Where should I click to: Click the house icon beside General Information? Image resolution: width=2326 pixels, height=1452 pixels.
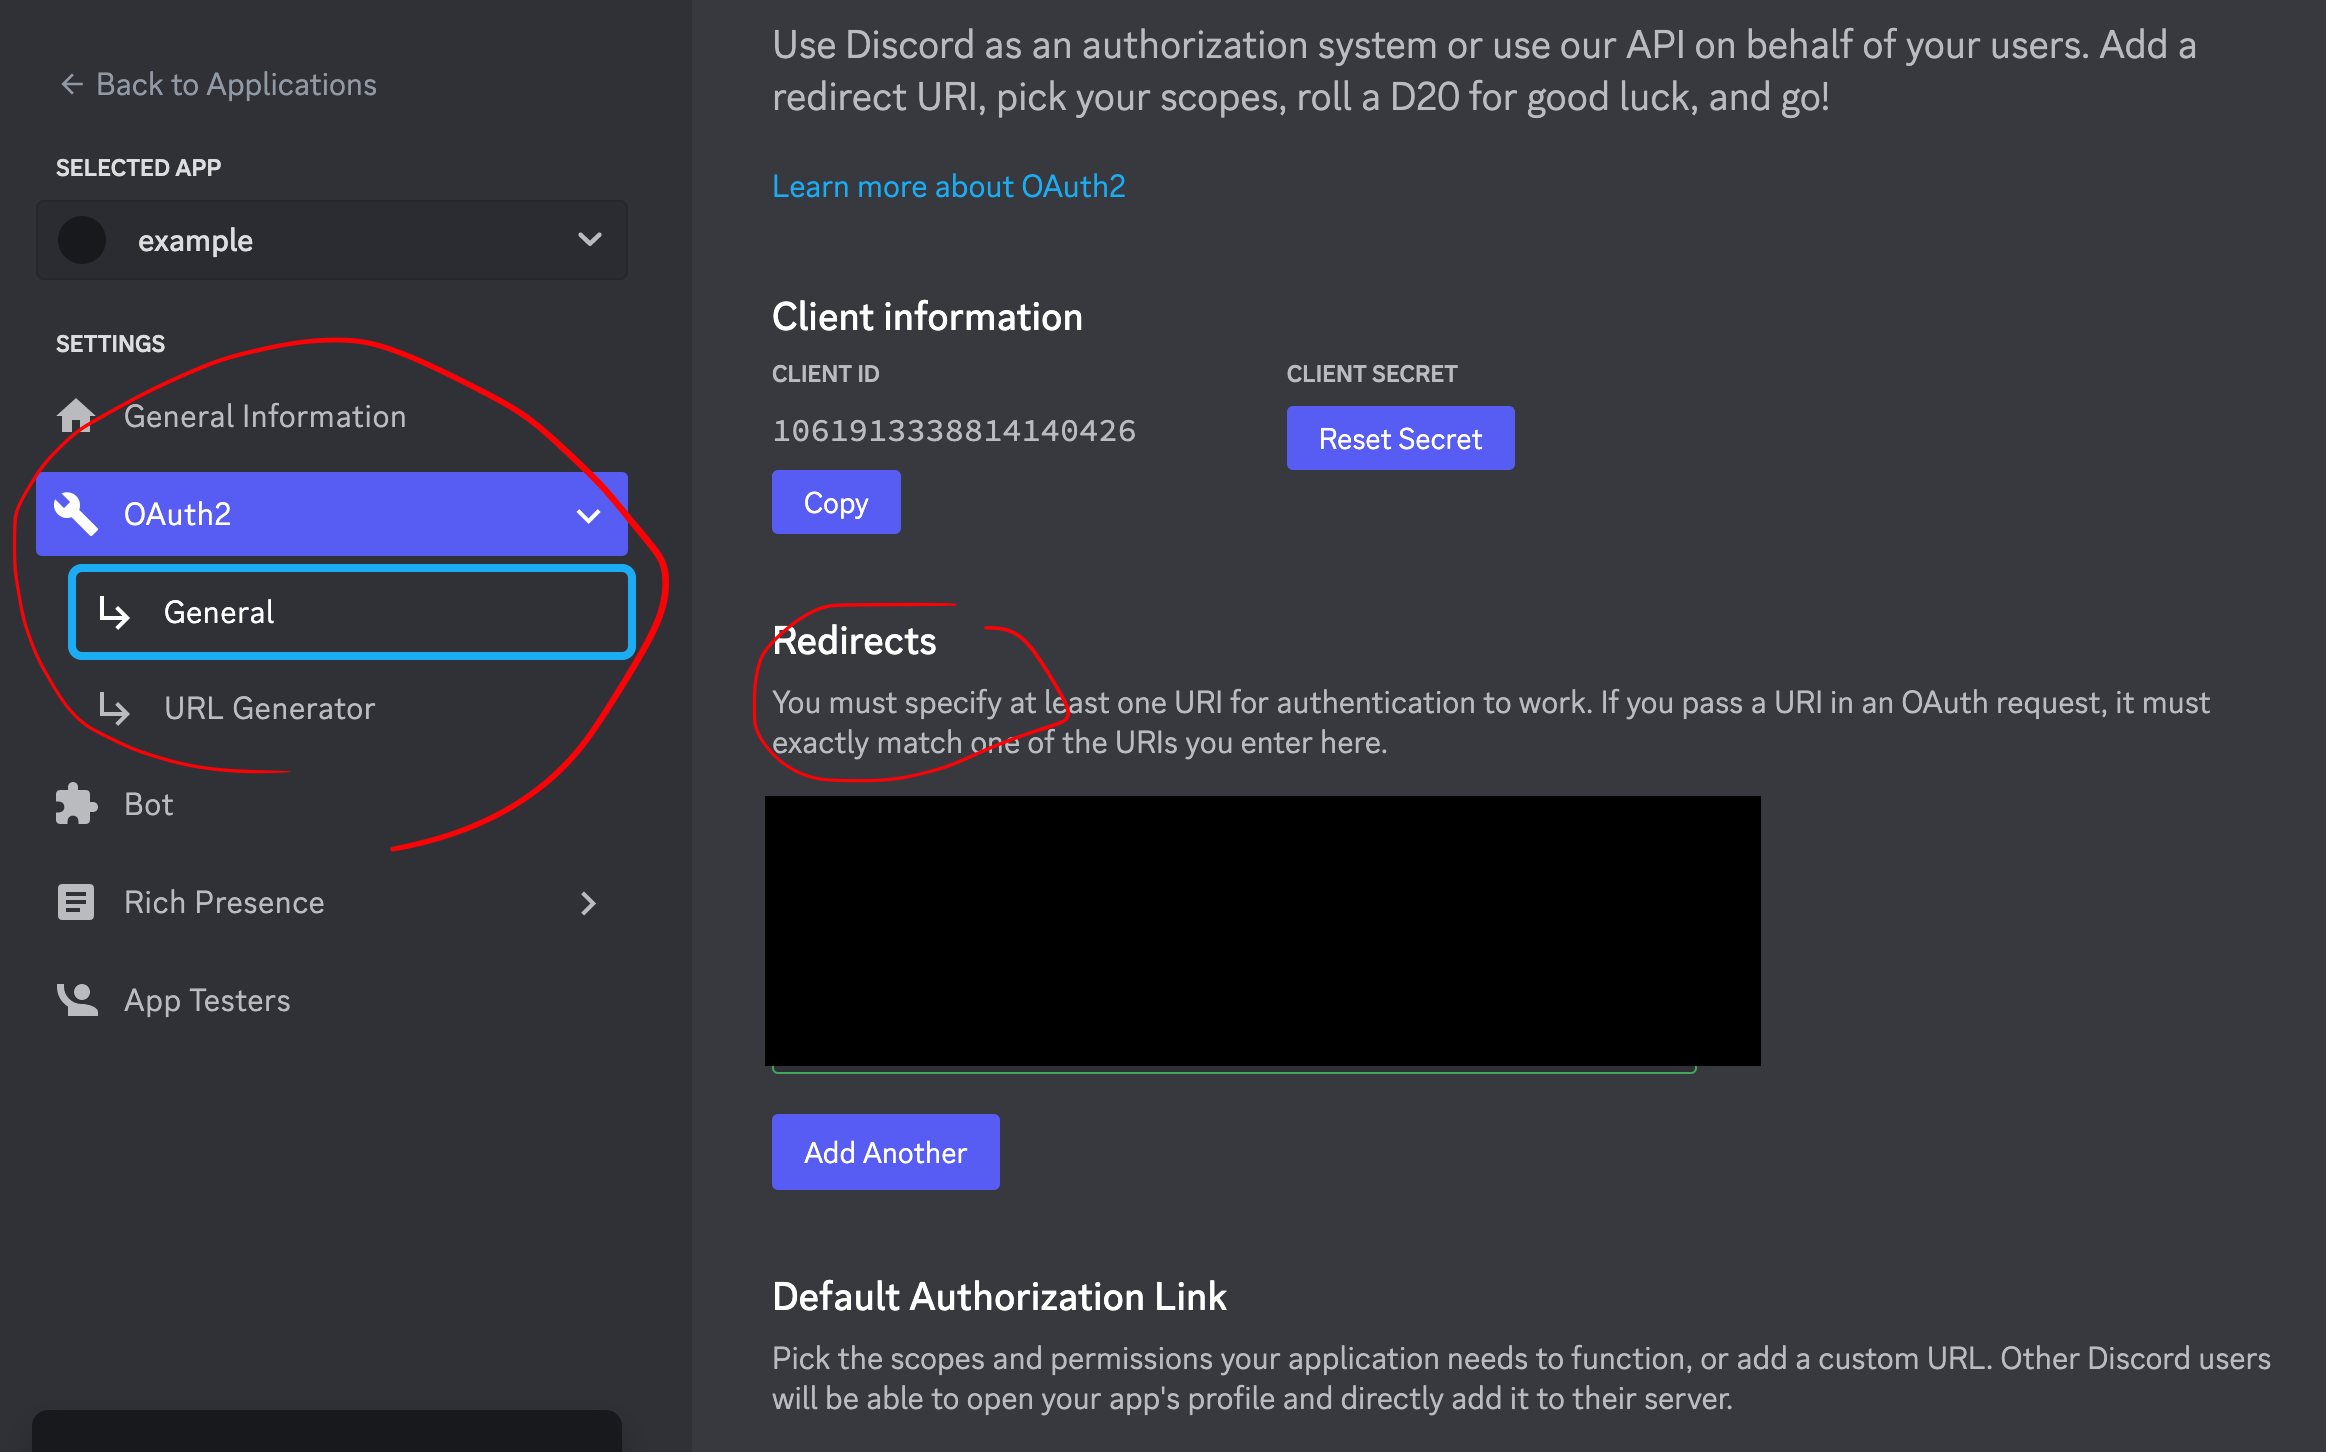tap(76, 416)
